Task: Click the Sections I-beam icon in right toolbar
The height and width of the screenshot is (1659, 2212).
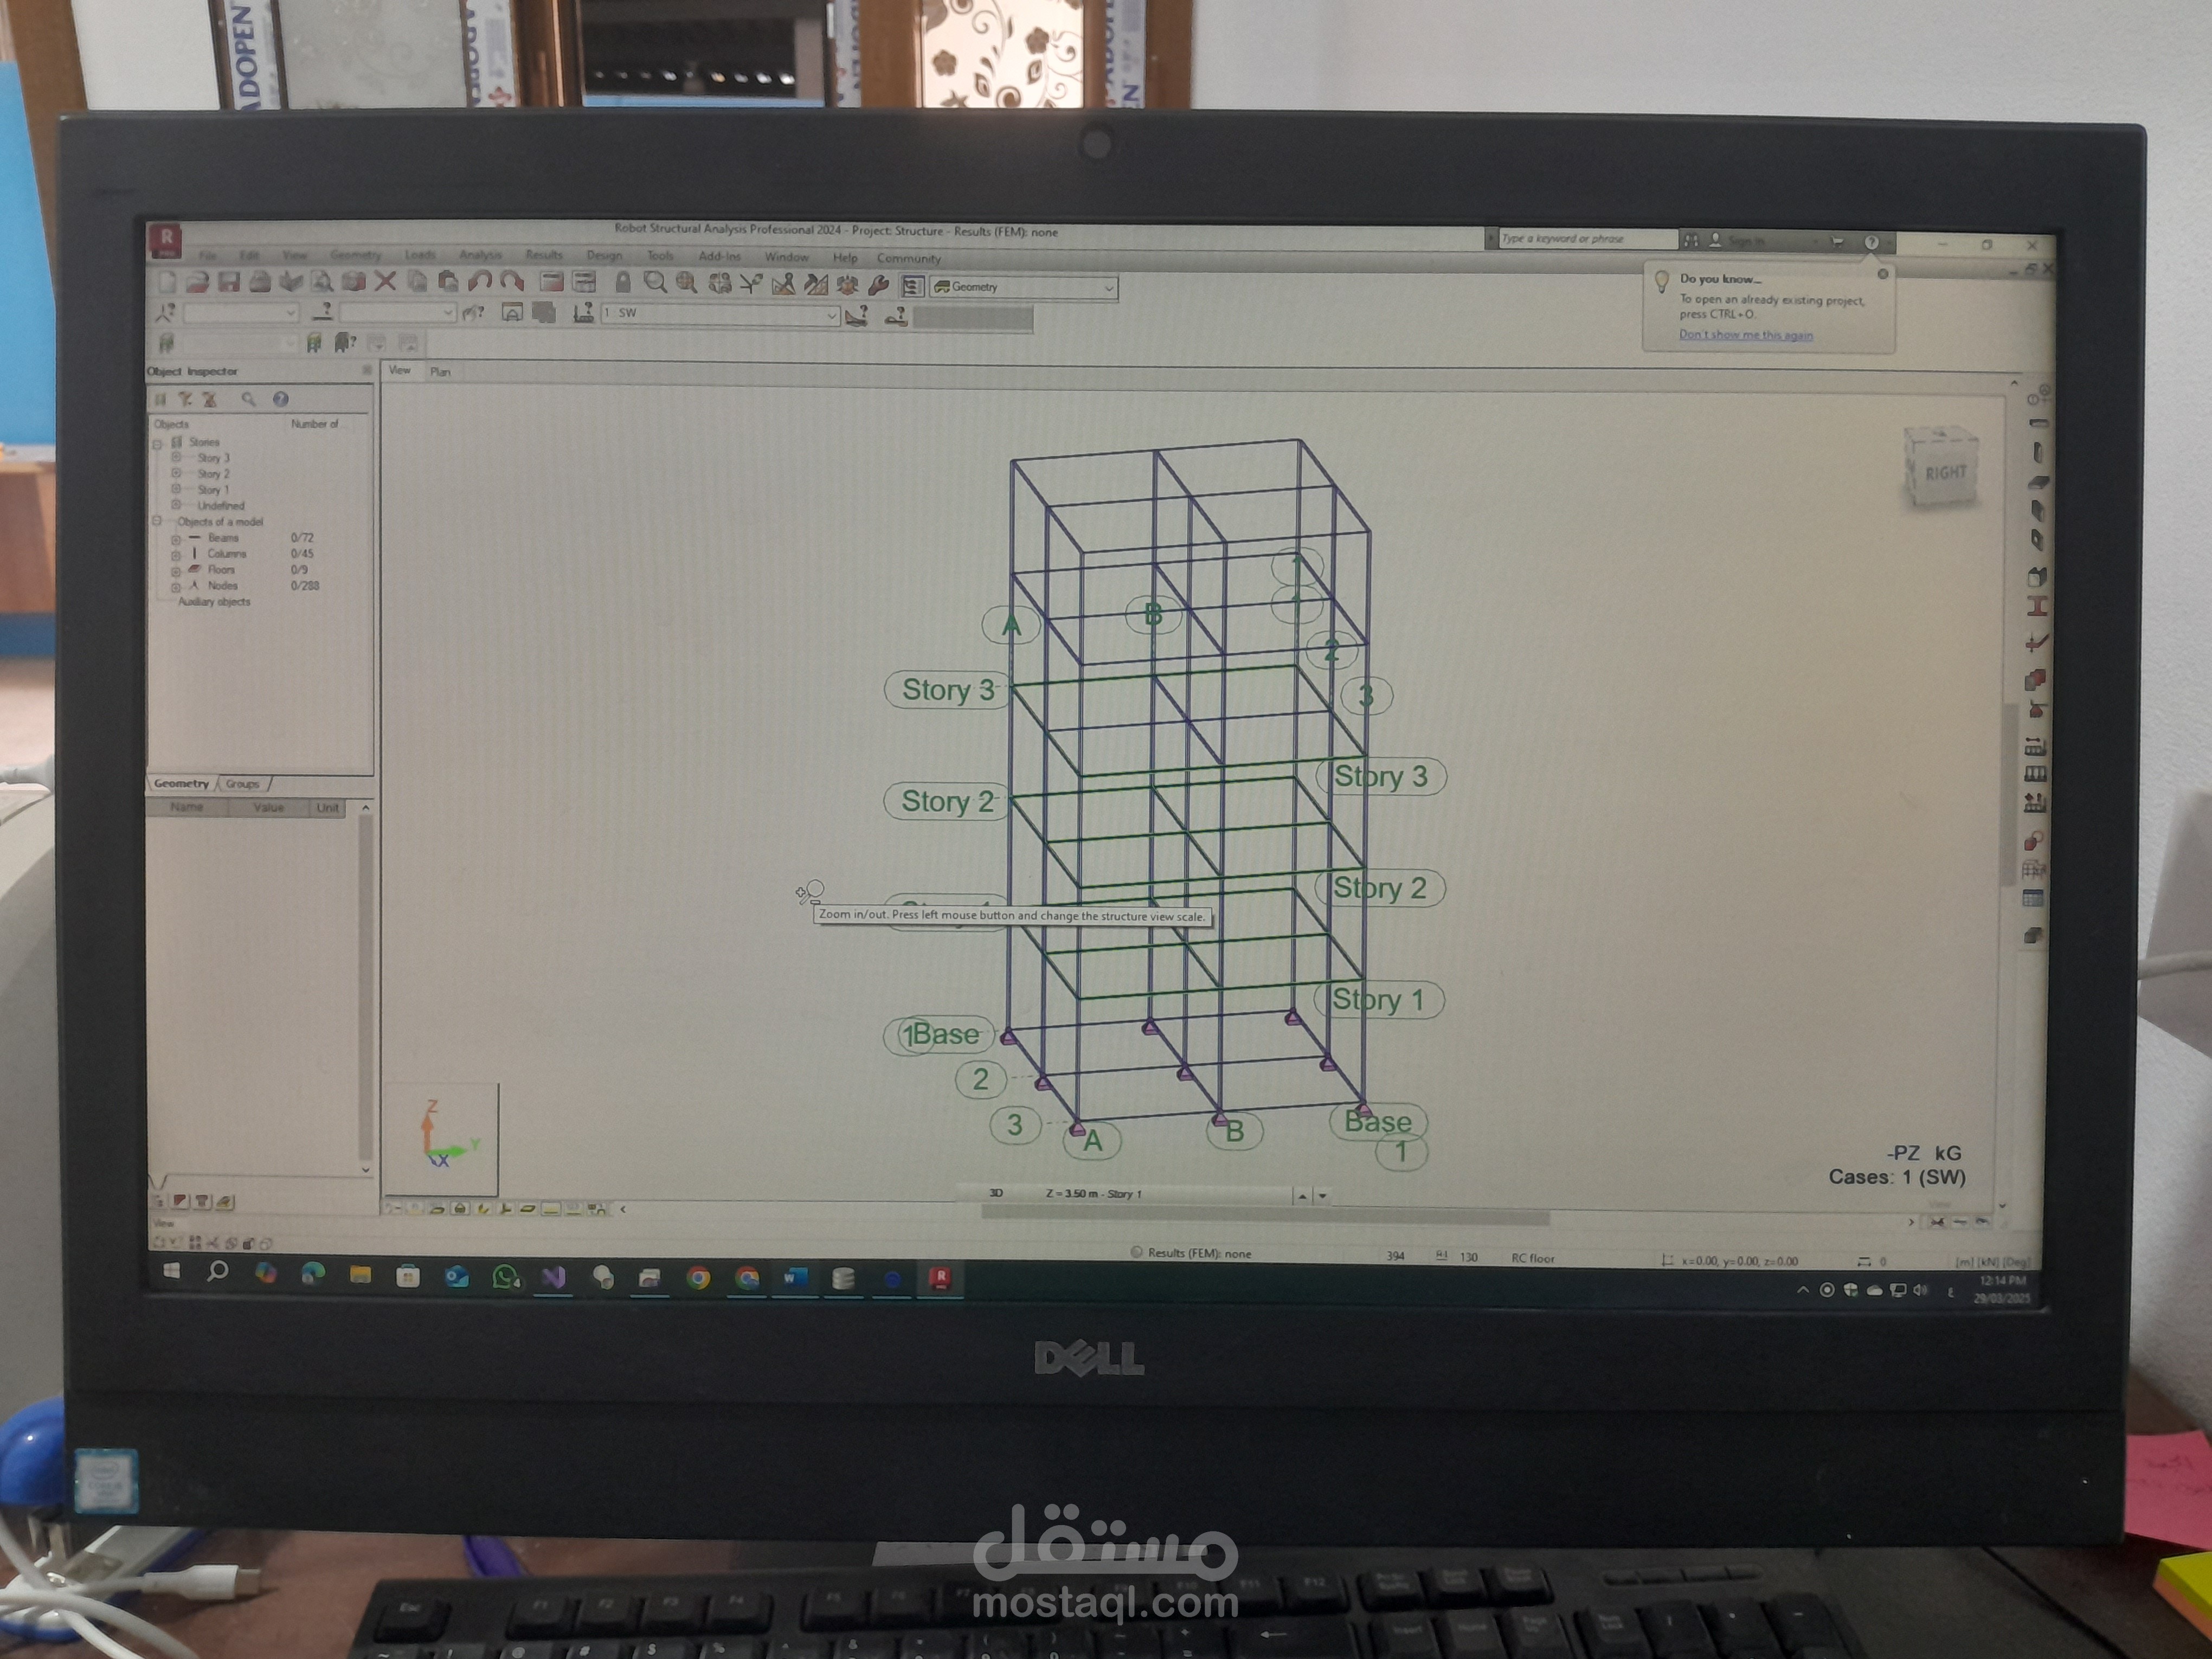Action: point(2037,606)
